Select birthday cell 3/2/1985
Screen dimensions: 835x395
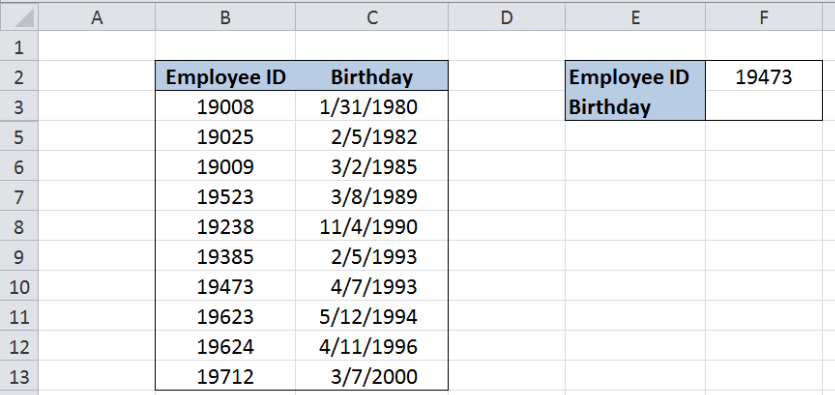[x=372, y=167]
